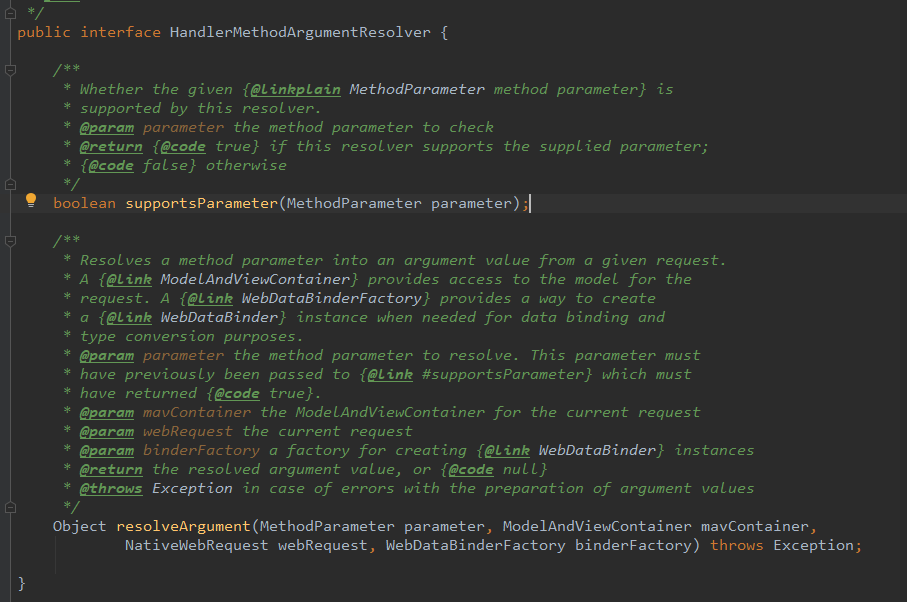Click the yellow lightbulb intention icon

tap(31, 201)
